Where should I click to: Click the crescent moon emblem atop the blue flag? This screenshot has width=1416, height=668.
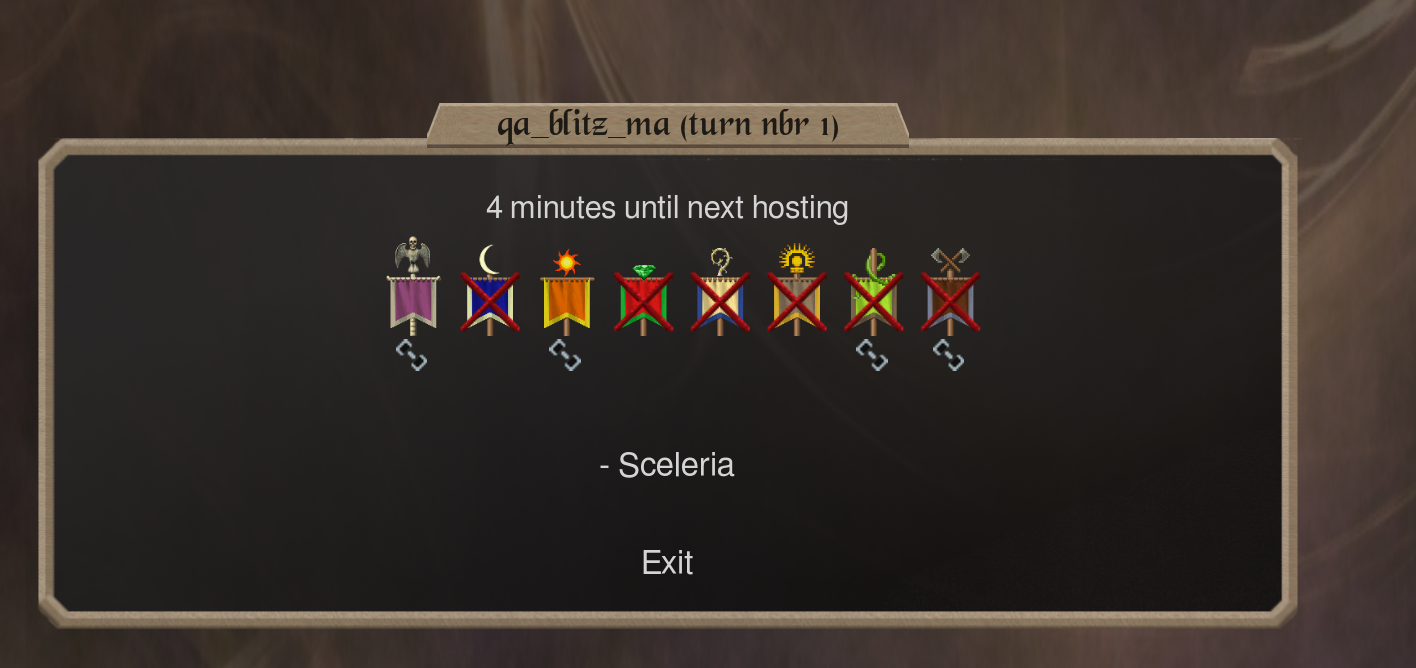coord(489,259)
